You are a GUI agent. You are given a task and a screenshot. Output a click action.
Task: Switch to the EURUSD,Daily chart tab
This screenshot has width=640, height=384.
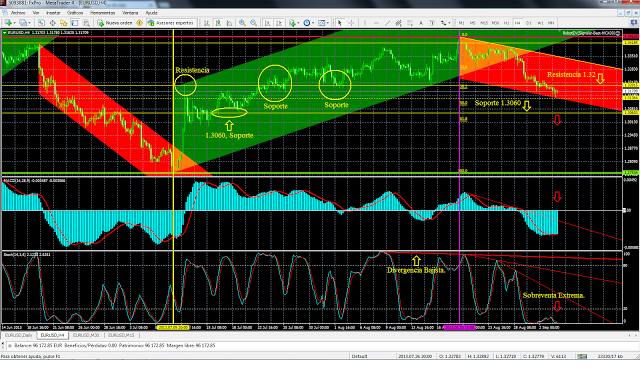click(18, 335)
